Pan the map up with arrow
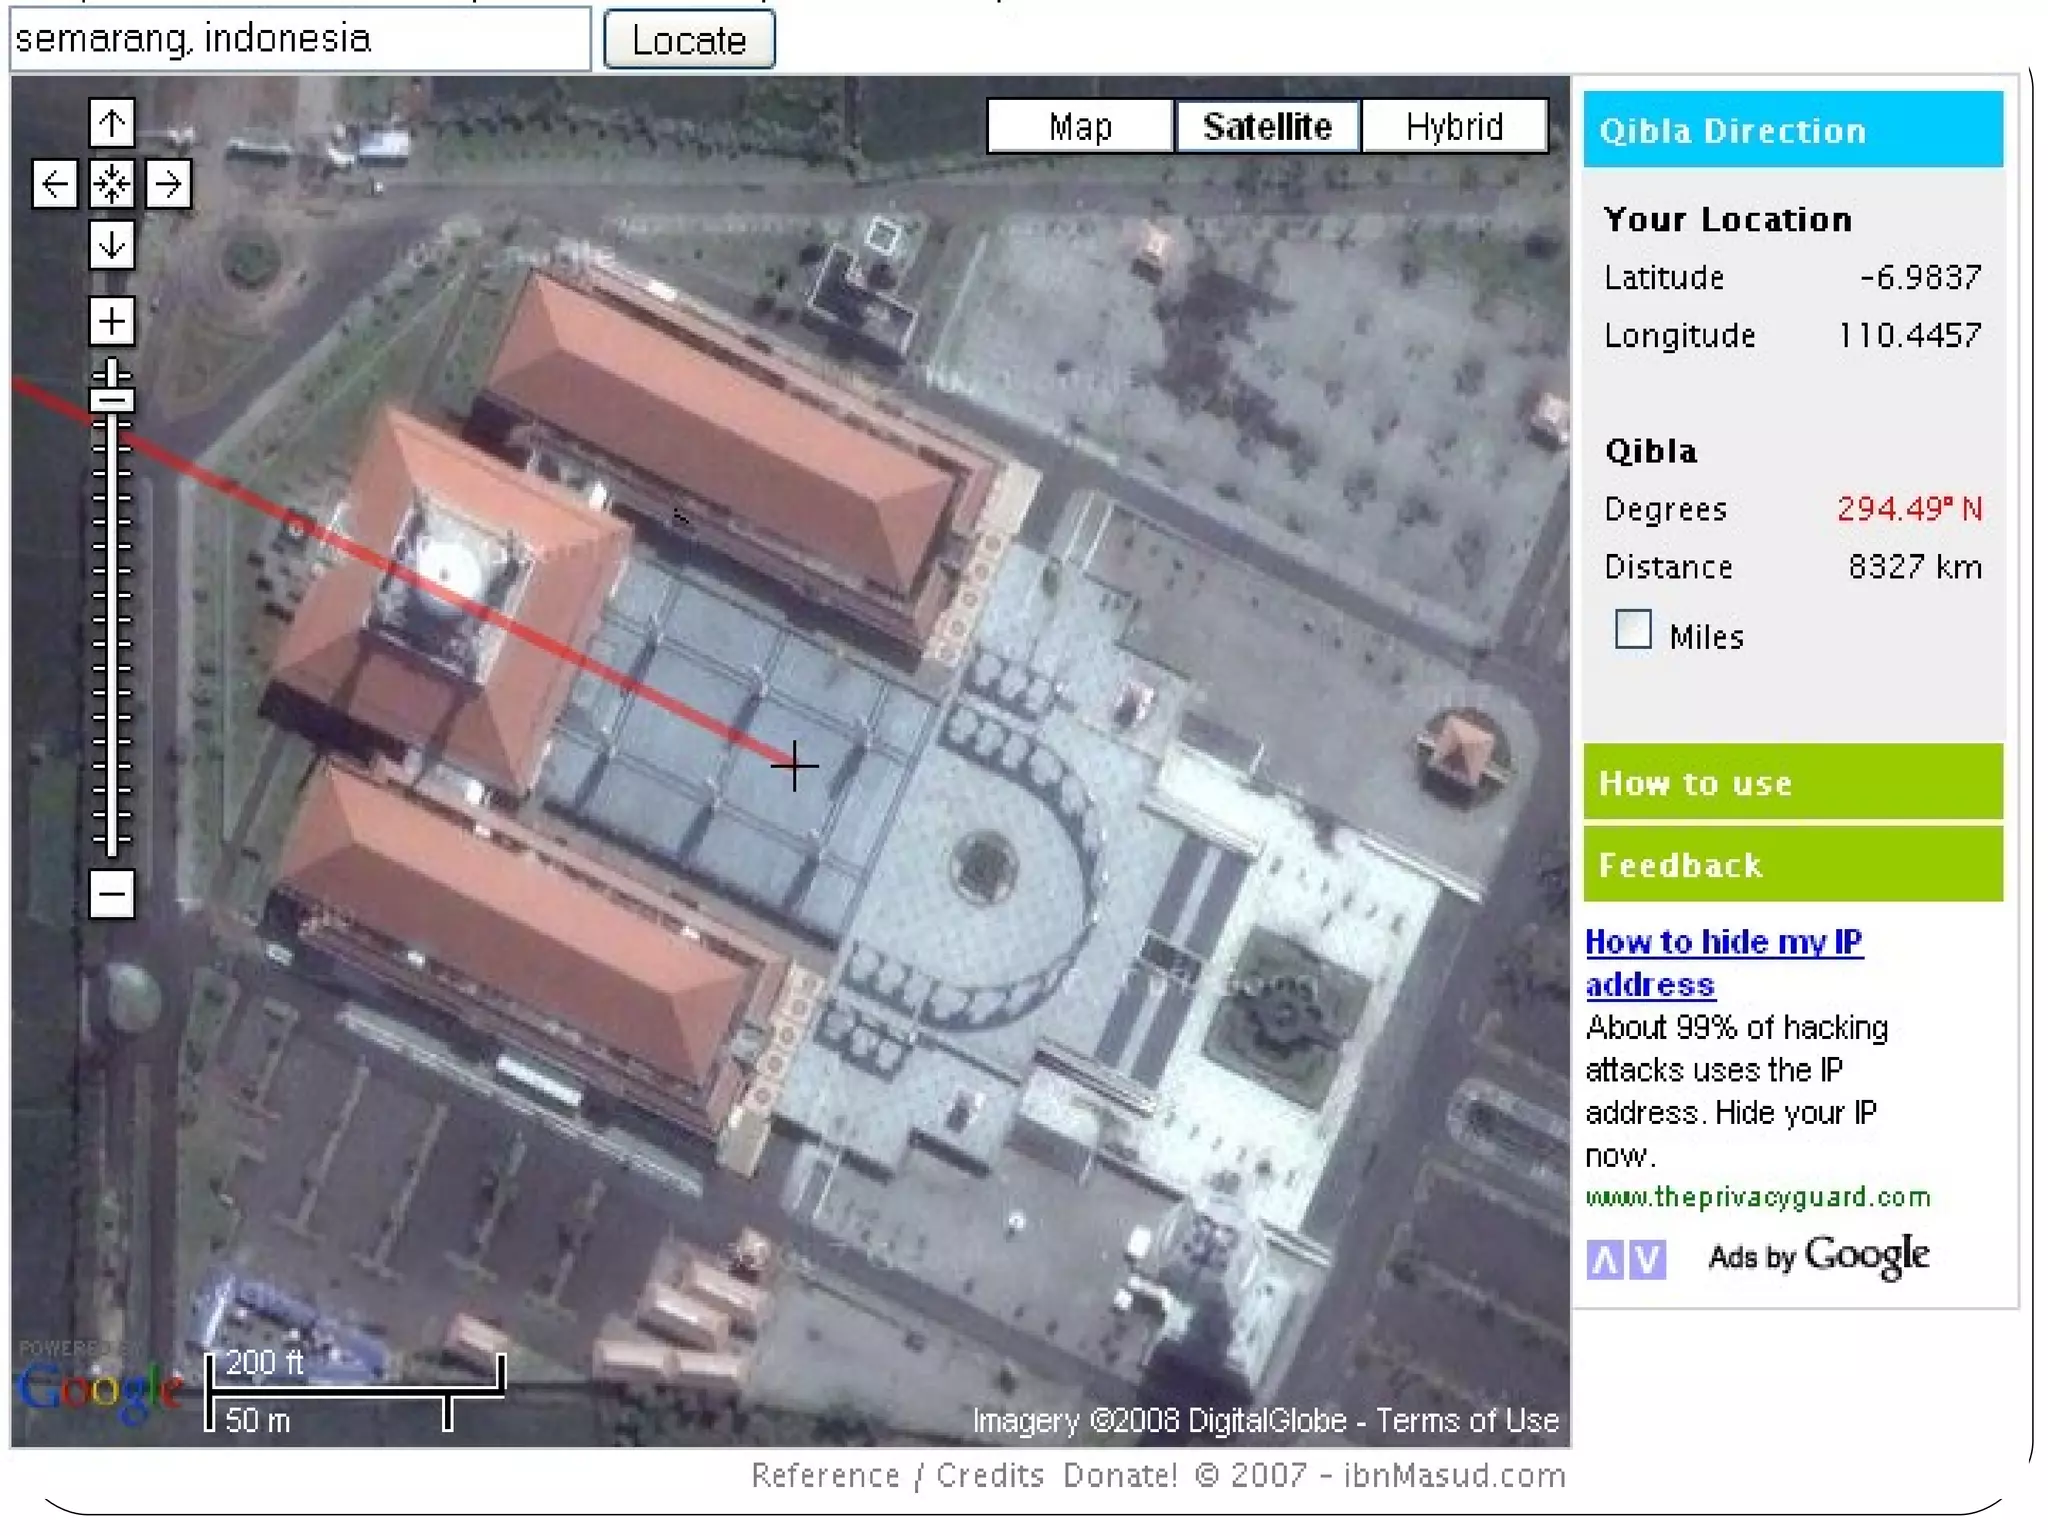Viewport: 2048px width, 1536px height. tap(111, 124)
